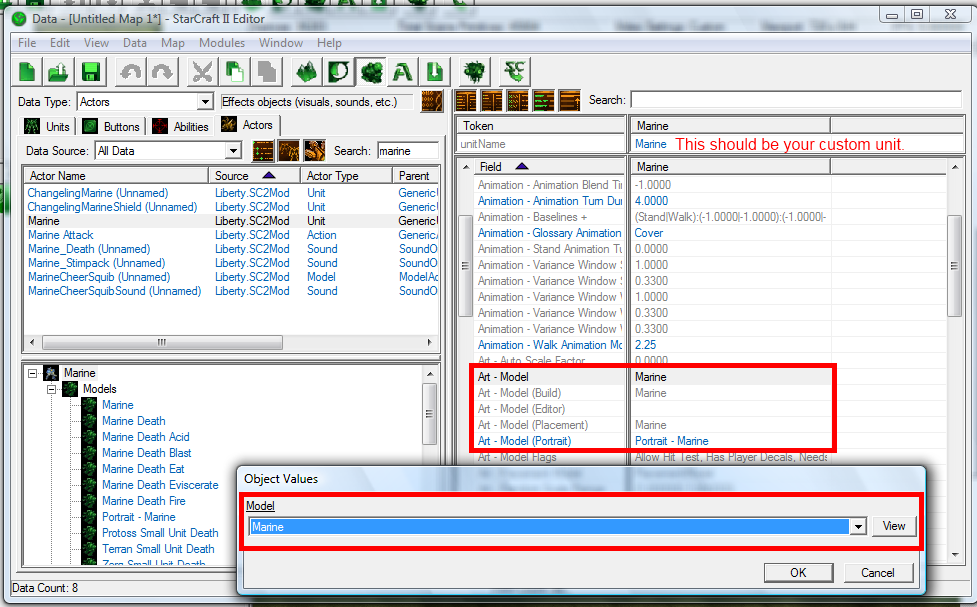Click the middle orange icon next to Data Source
Image resolution: width=977 pixels, height=607 pixels.
pos(289,151)
